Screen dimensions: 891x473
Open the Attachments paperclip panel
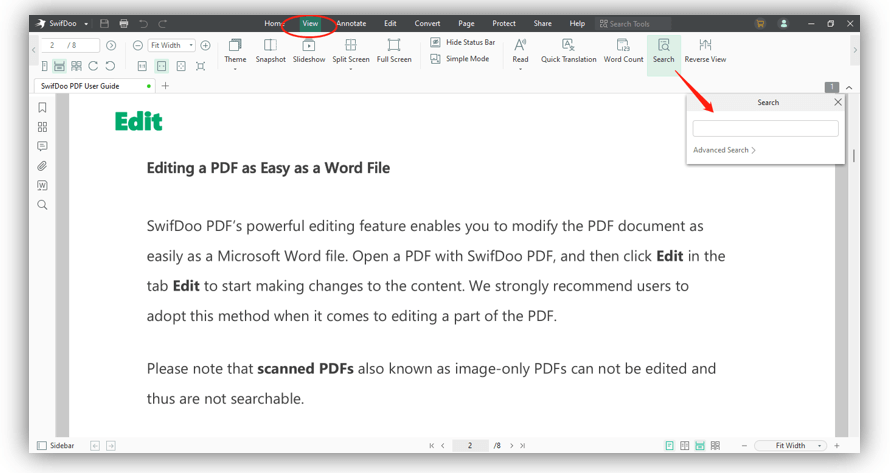click(x=42, y=166)
